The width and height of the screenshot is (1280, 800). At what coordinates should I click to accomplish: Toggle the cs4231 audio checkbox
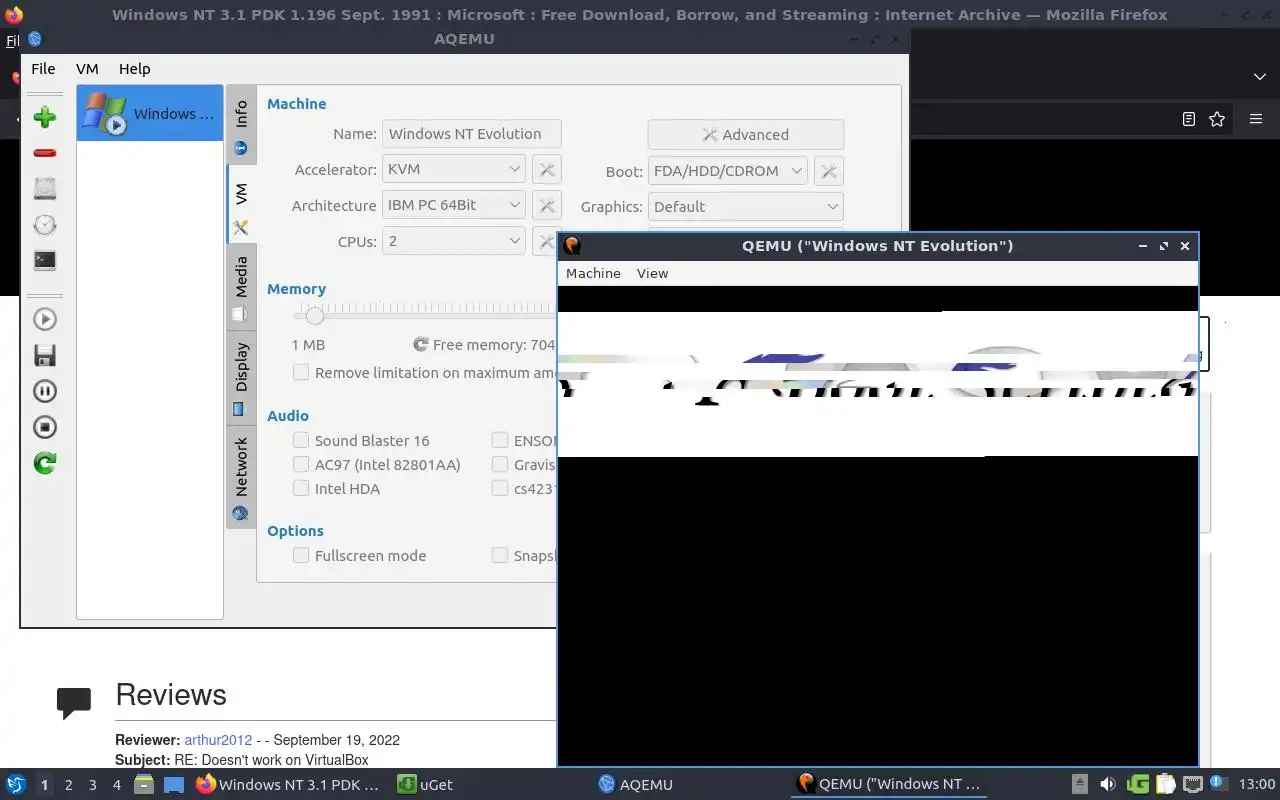[500, 488]
